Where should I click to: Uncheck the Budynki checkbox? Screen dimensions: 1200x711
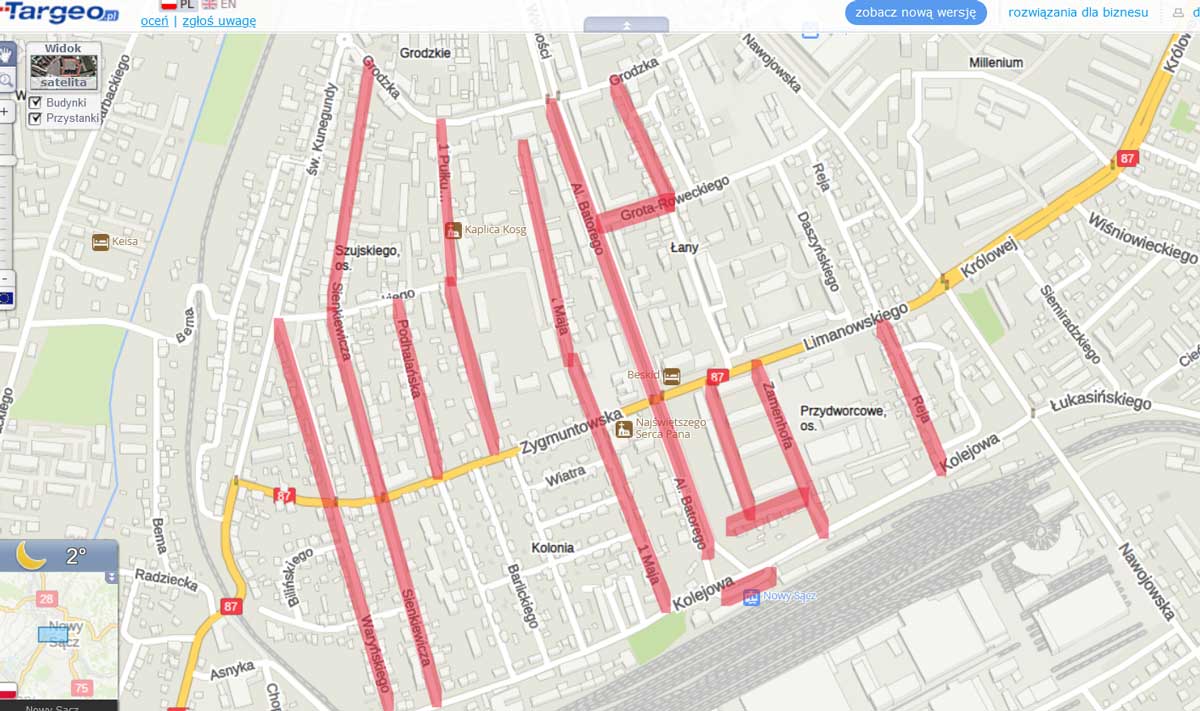(x=35, y=102)
